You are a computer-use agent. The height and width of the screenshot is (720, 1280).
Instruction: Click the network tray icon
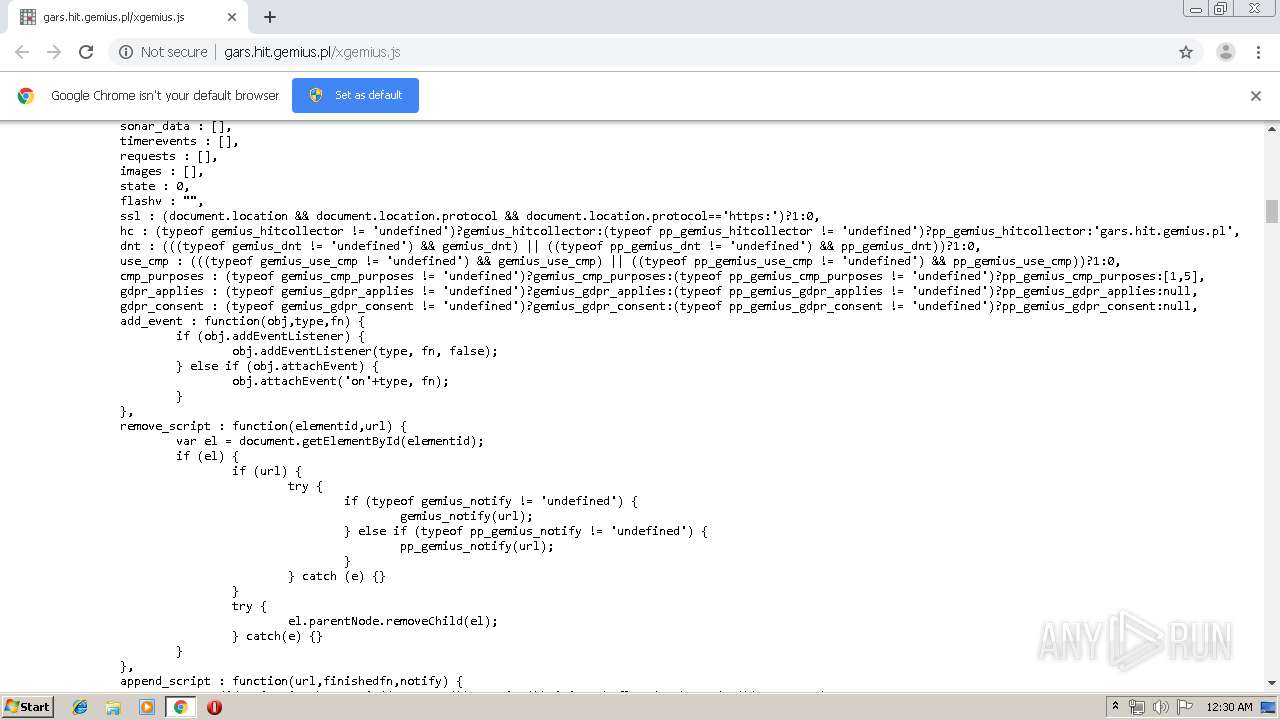[x=1137, y=706]
